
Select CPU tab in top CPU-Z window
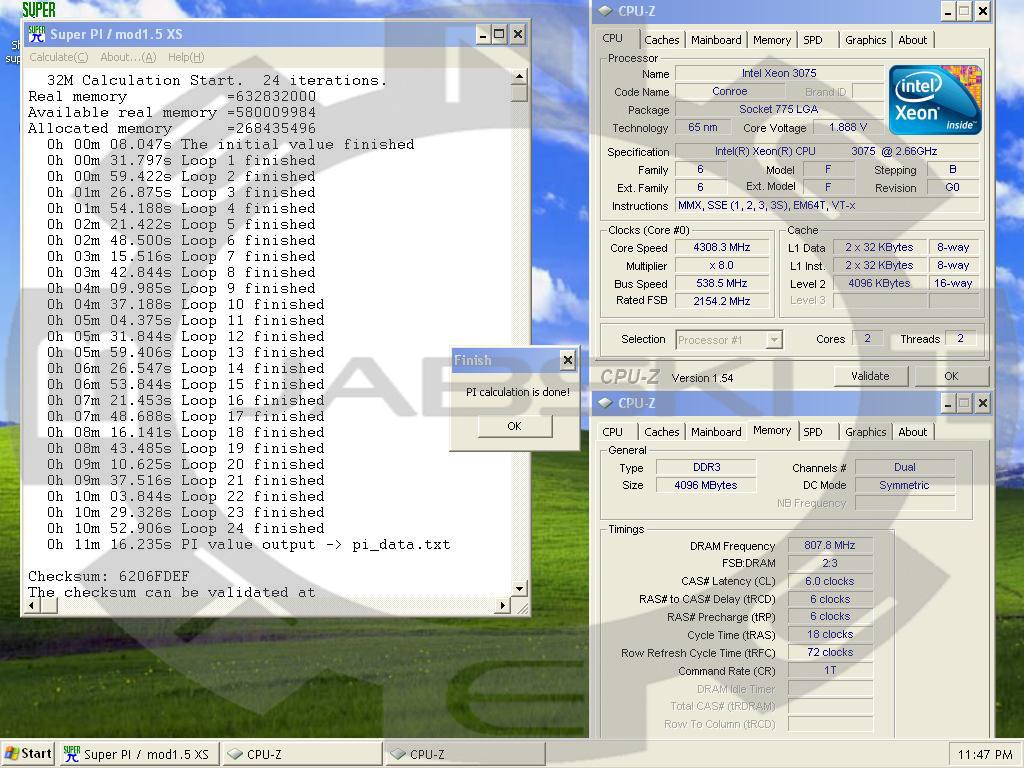click(x=613, y=38)
